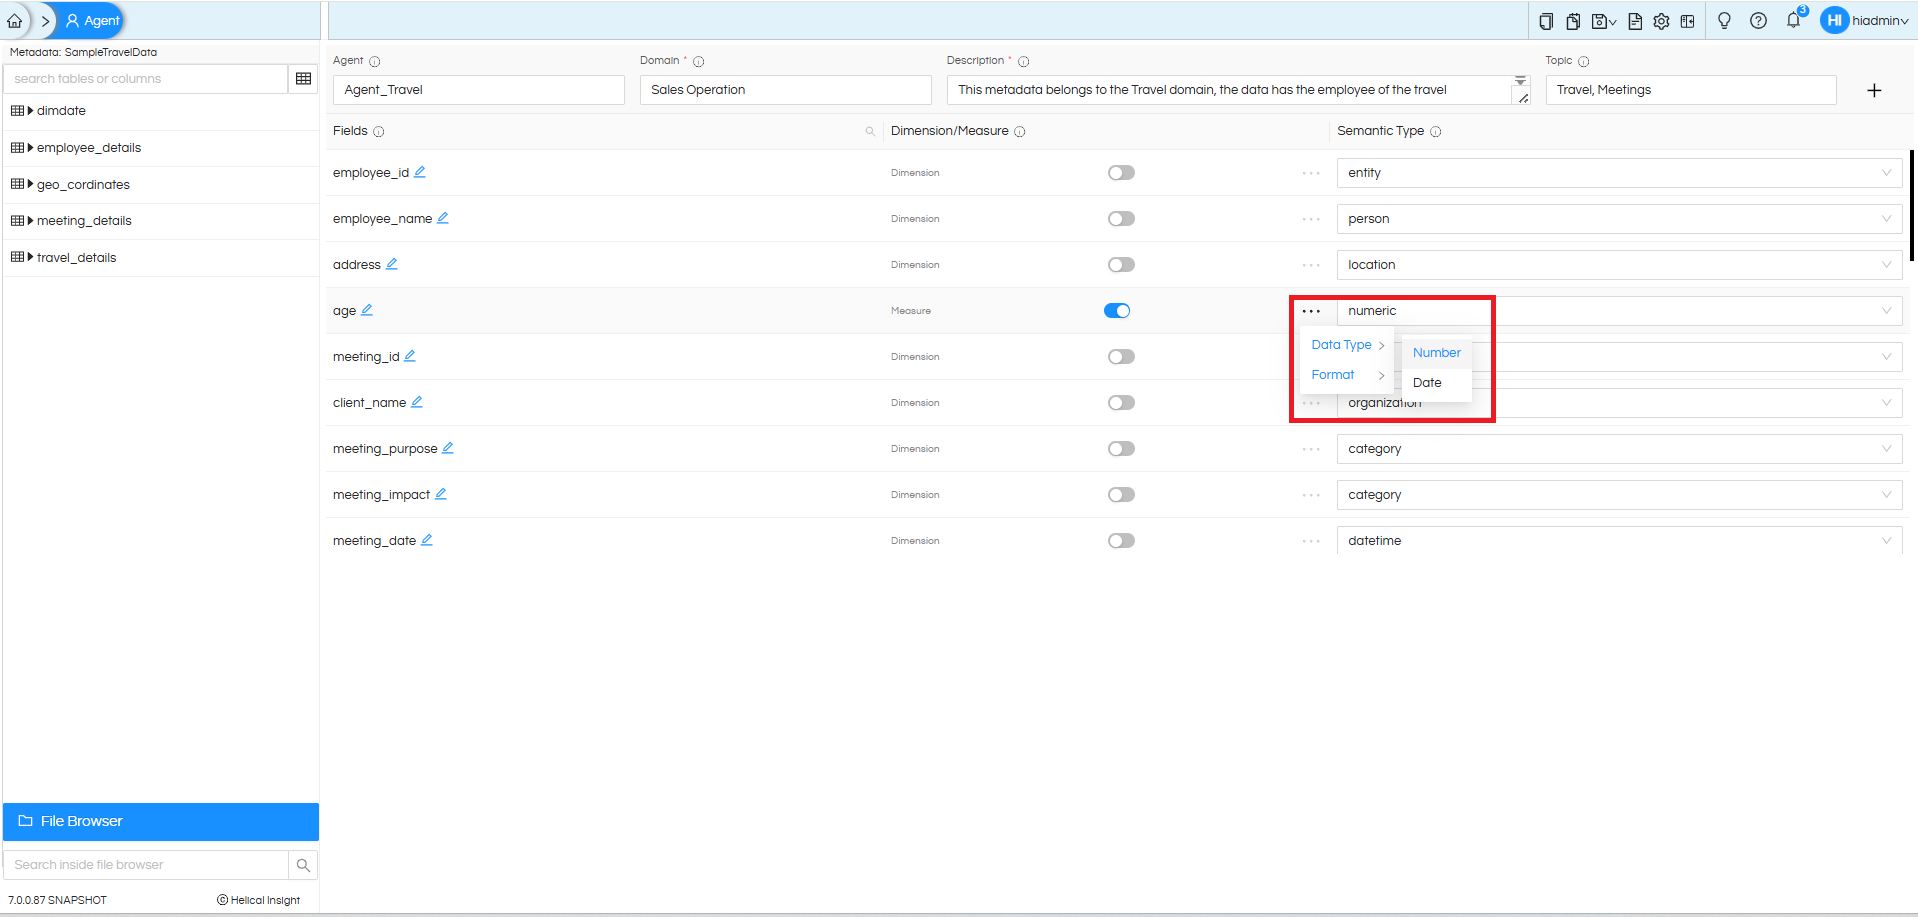Toggle meeting_purpose dimension/measure switch
This screenshot has height=917, width=1918.
(x=1121, y=449)
